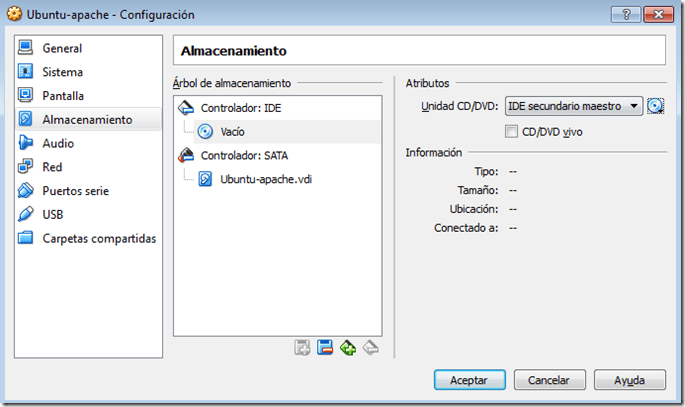Click the Aceptar button
Screen dimensions: 685x407
coord(469,380)
